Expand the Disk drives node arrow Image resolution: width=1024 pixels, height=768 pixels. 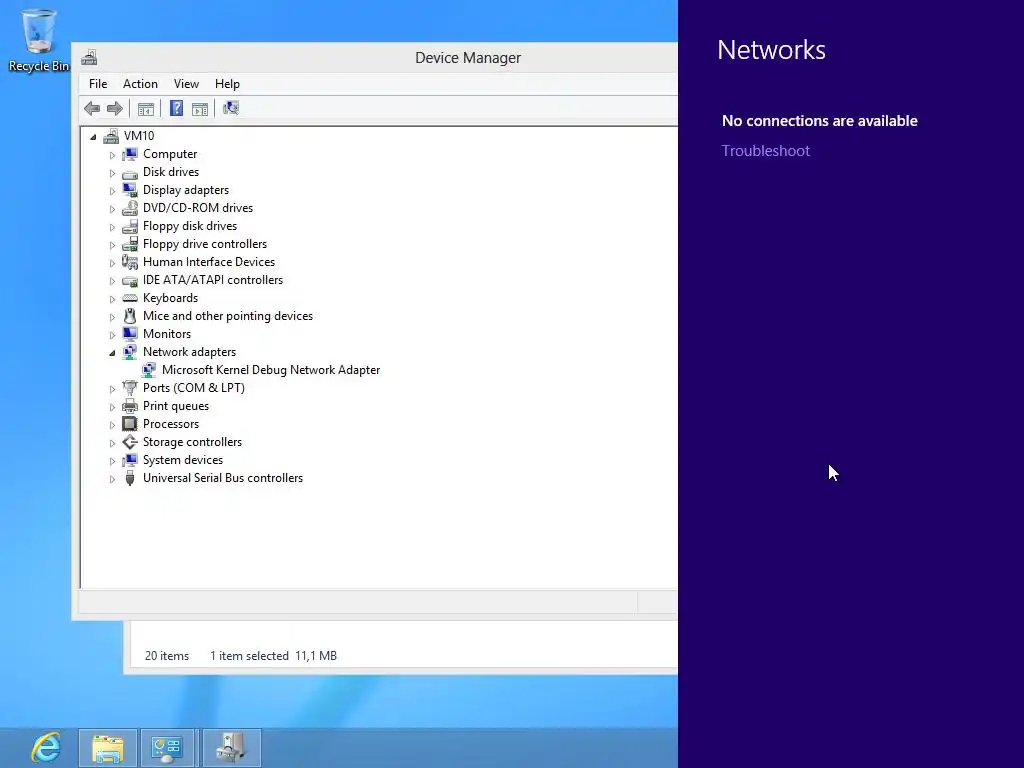tap(112, 173)
